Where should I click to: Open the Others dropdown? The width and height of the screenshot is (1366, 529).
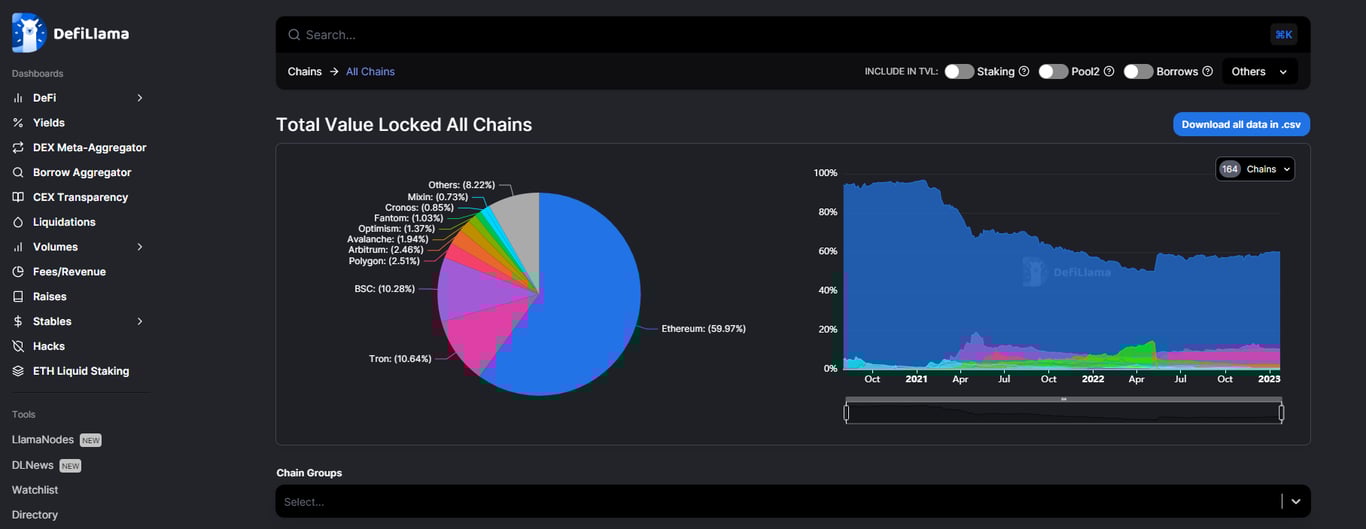tap(1259, 72)
